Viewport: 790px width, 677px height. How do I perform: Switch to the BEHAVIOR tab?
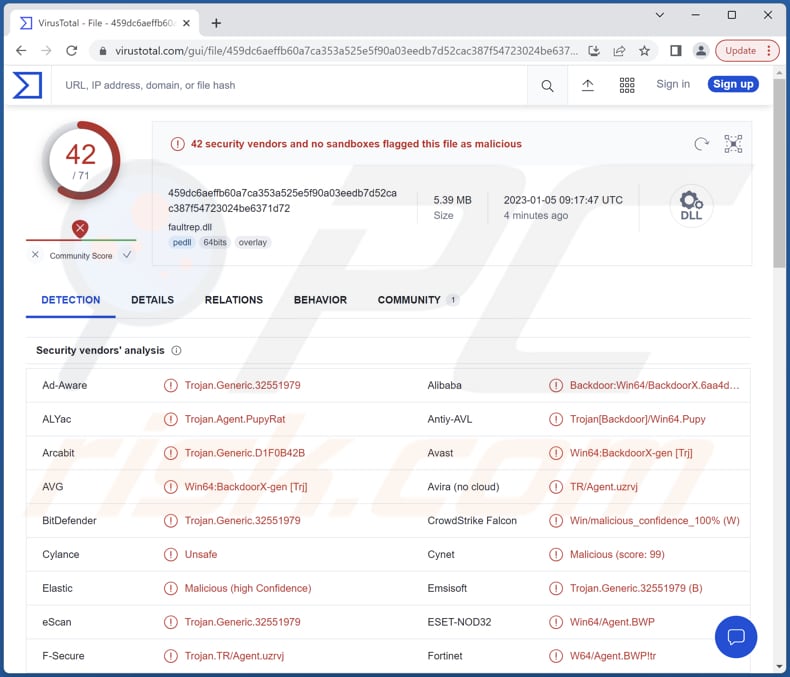tap(320, 300)
